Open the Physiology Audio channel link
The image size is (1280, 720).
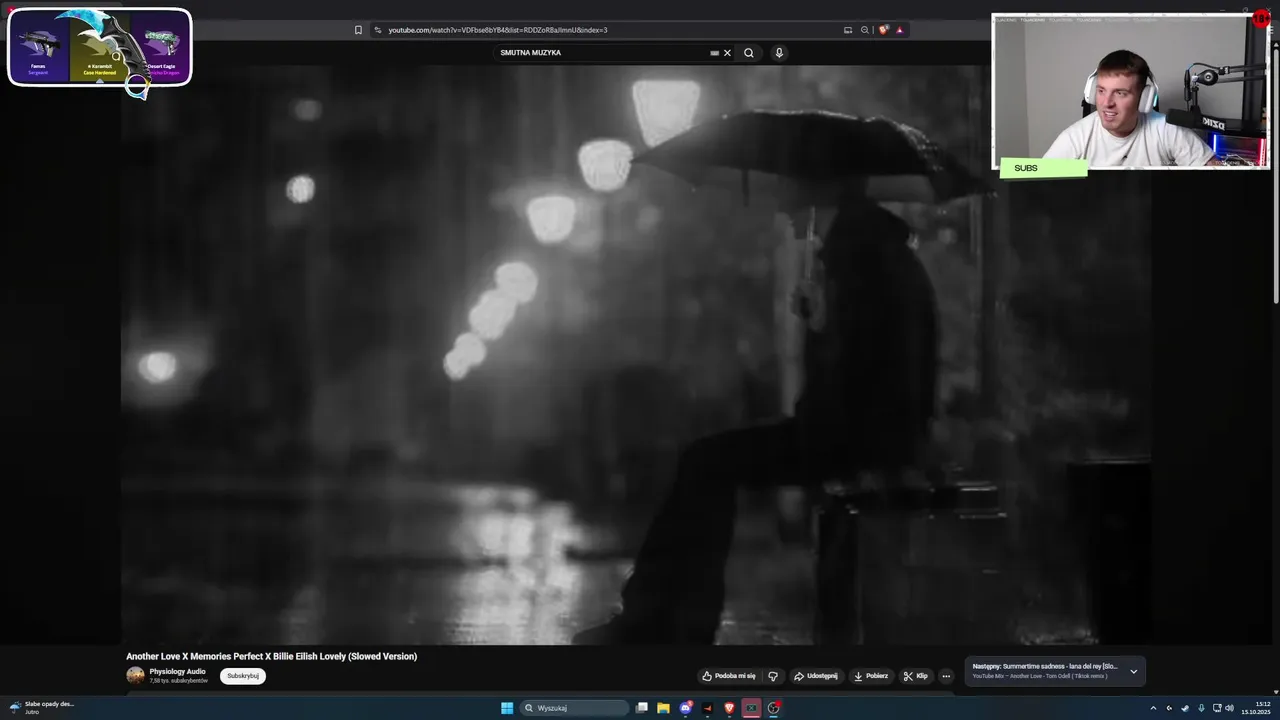(x=177, y=671)
